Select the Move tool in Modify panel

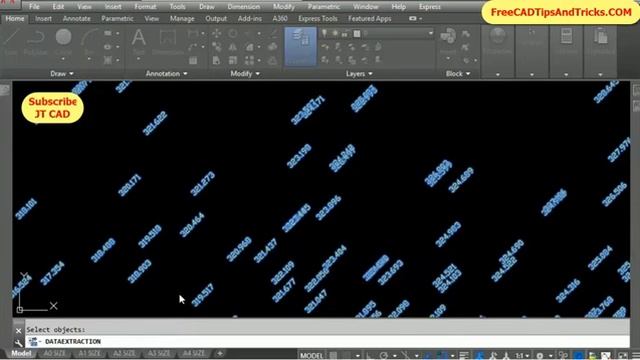click(x=216, y=33)
